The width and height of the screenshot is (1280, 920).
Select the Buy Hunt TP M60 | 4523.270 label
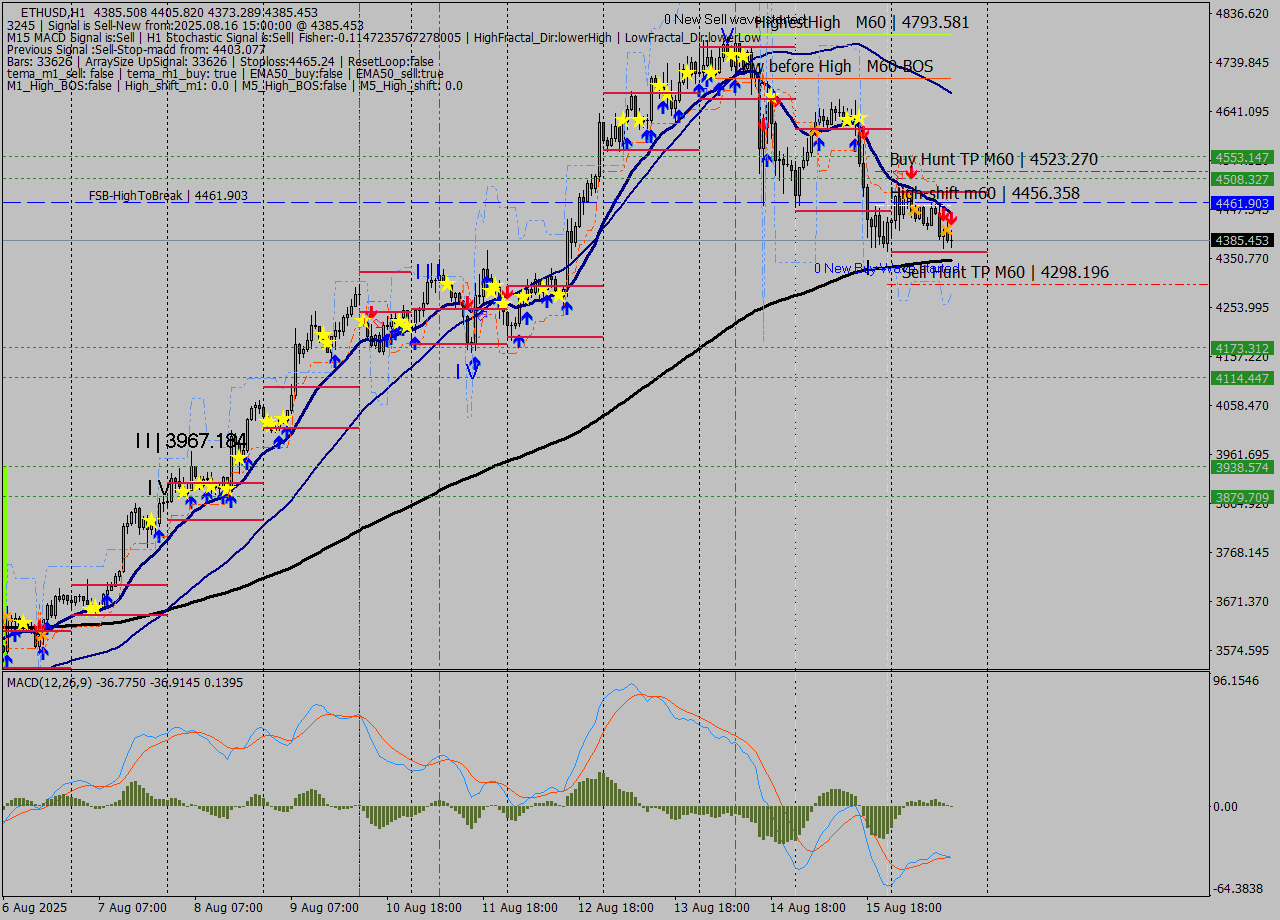993,159
